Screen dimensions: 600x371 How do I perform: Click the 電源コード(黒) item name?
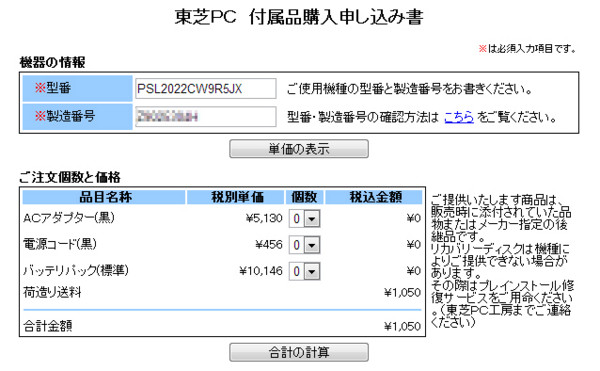click(x=60, y=244)
